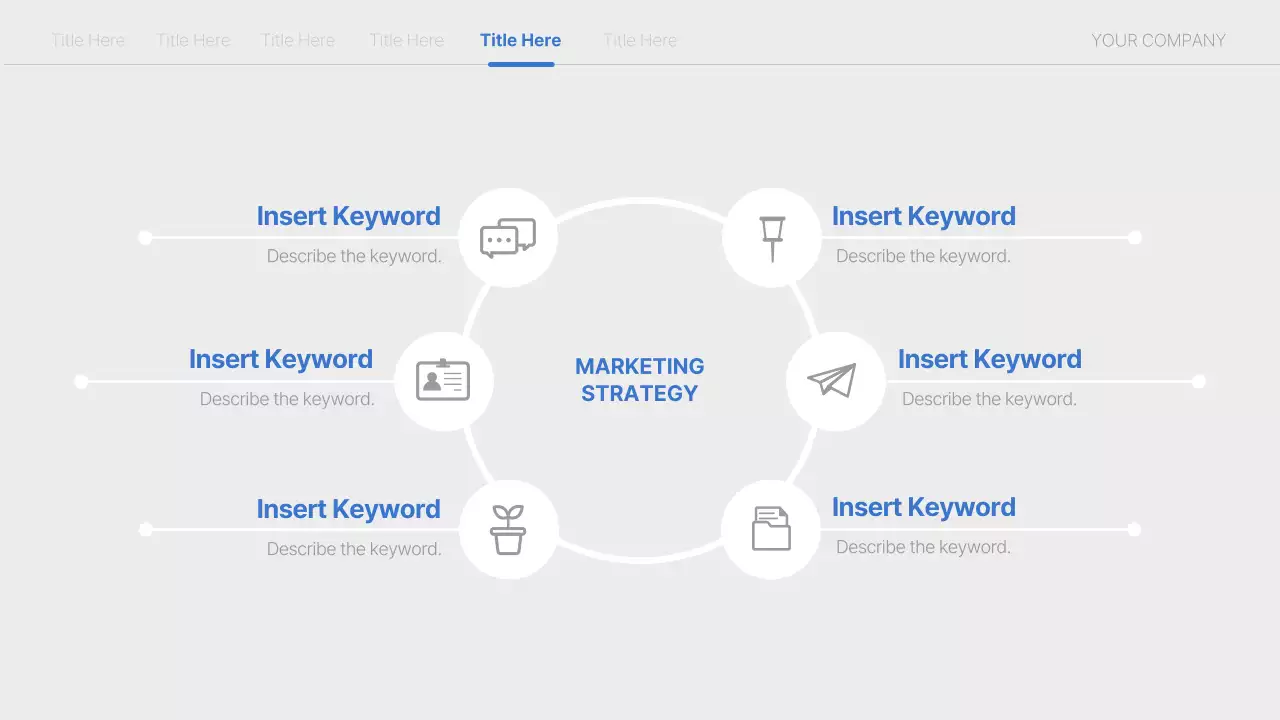Click the YOUR COMPANY label
This screenshot has width=1280, height=720.
click(1158, 40)
